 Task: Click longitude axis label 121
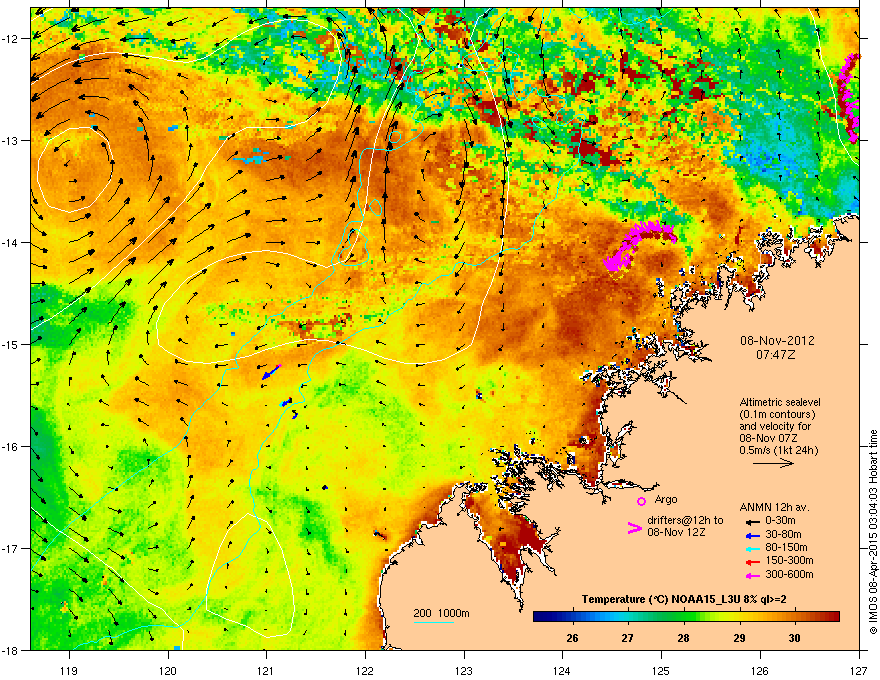click(266, 670)
